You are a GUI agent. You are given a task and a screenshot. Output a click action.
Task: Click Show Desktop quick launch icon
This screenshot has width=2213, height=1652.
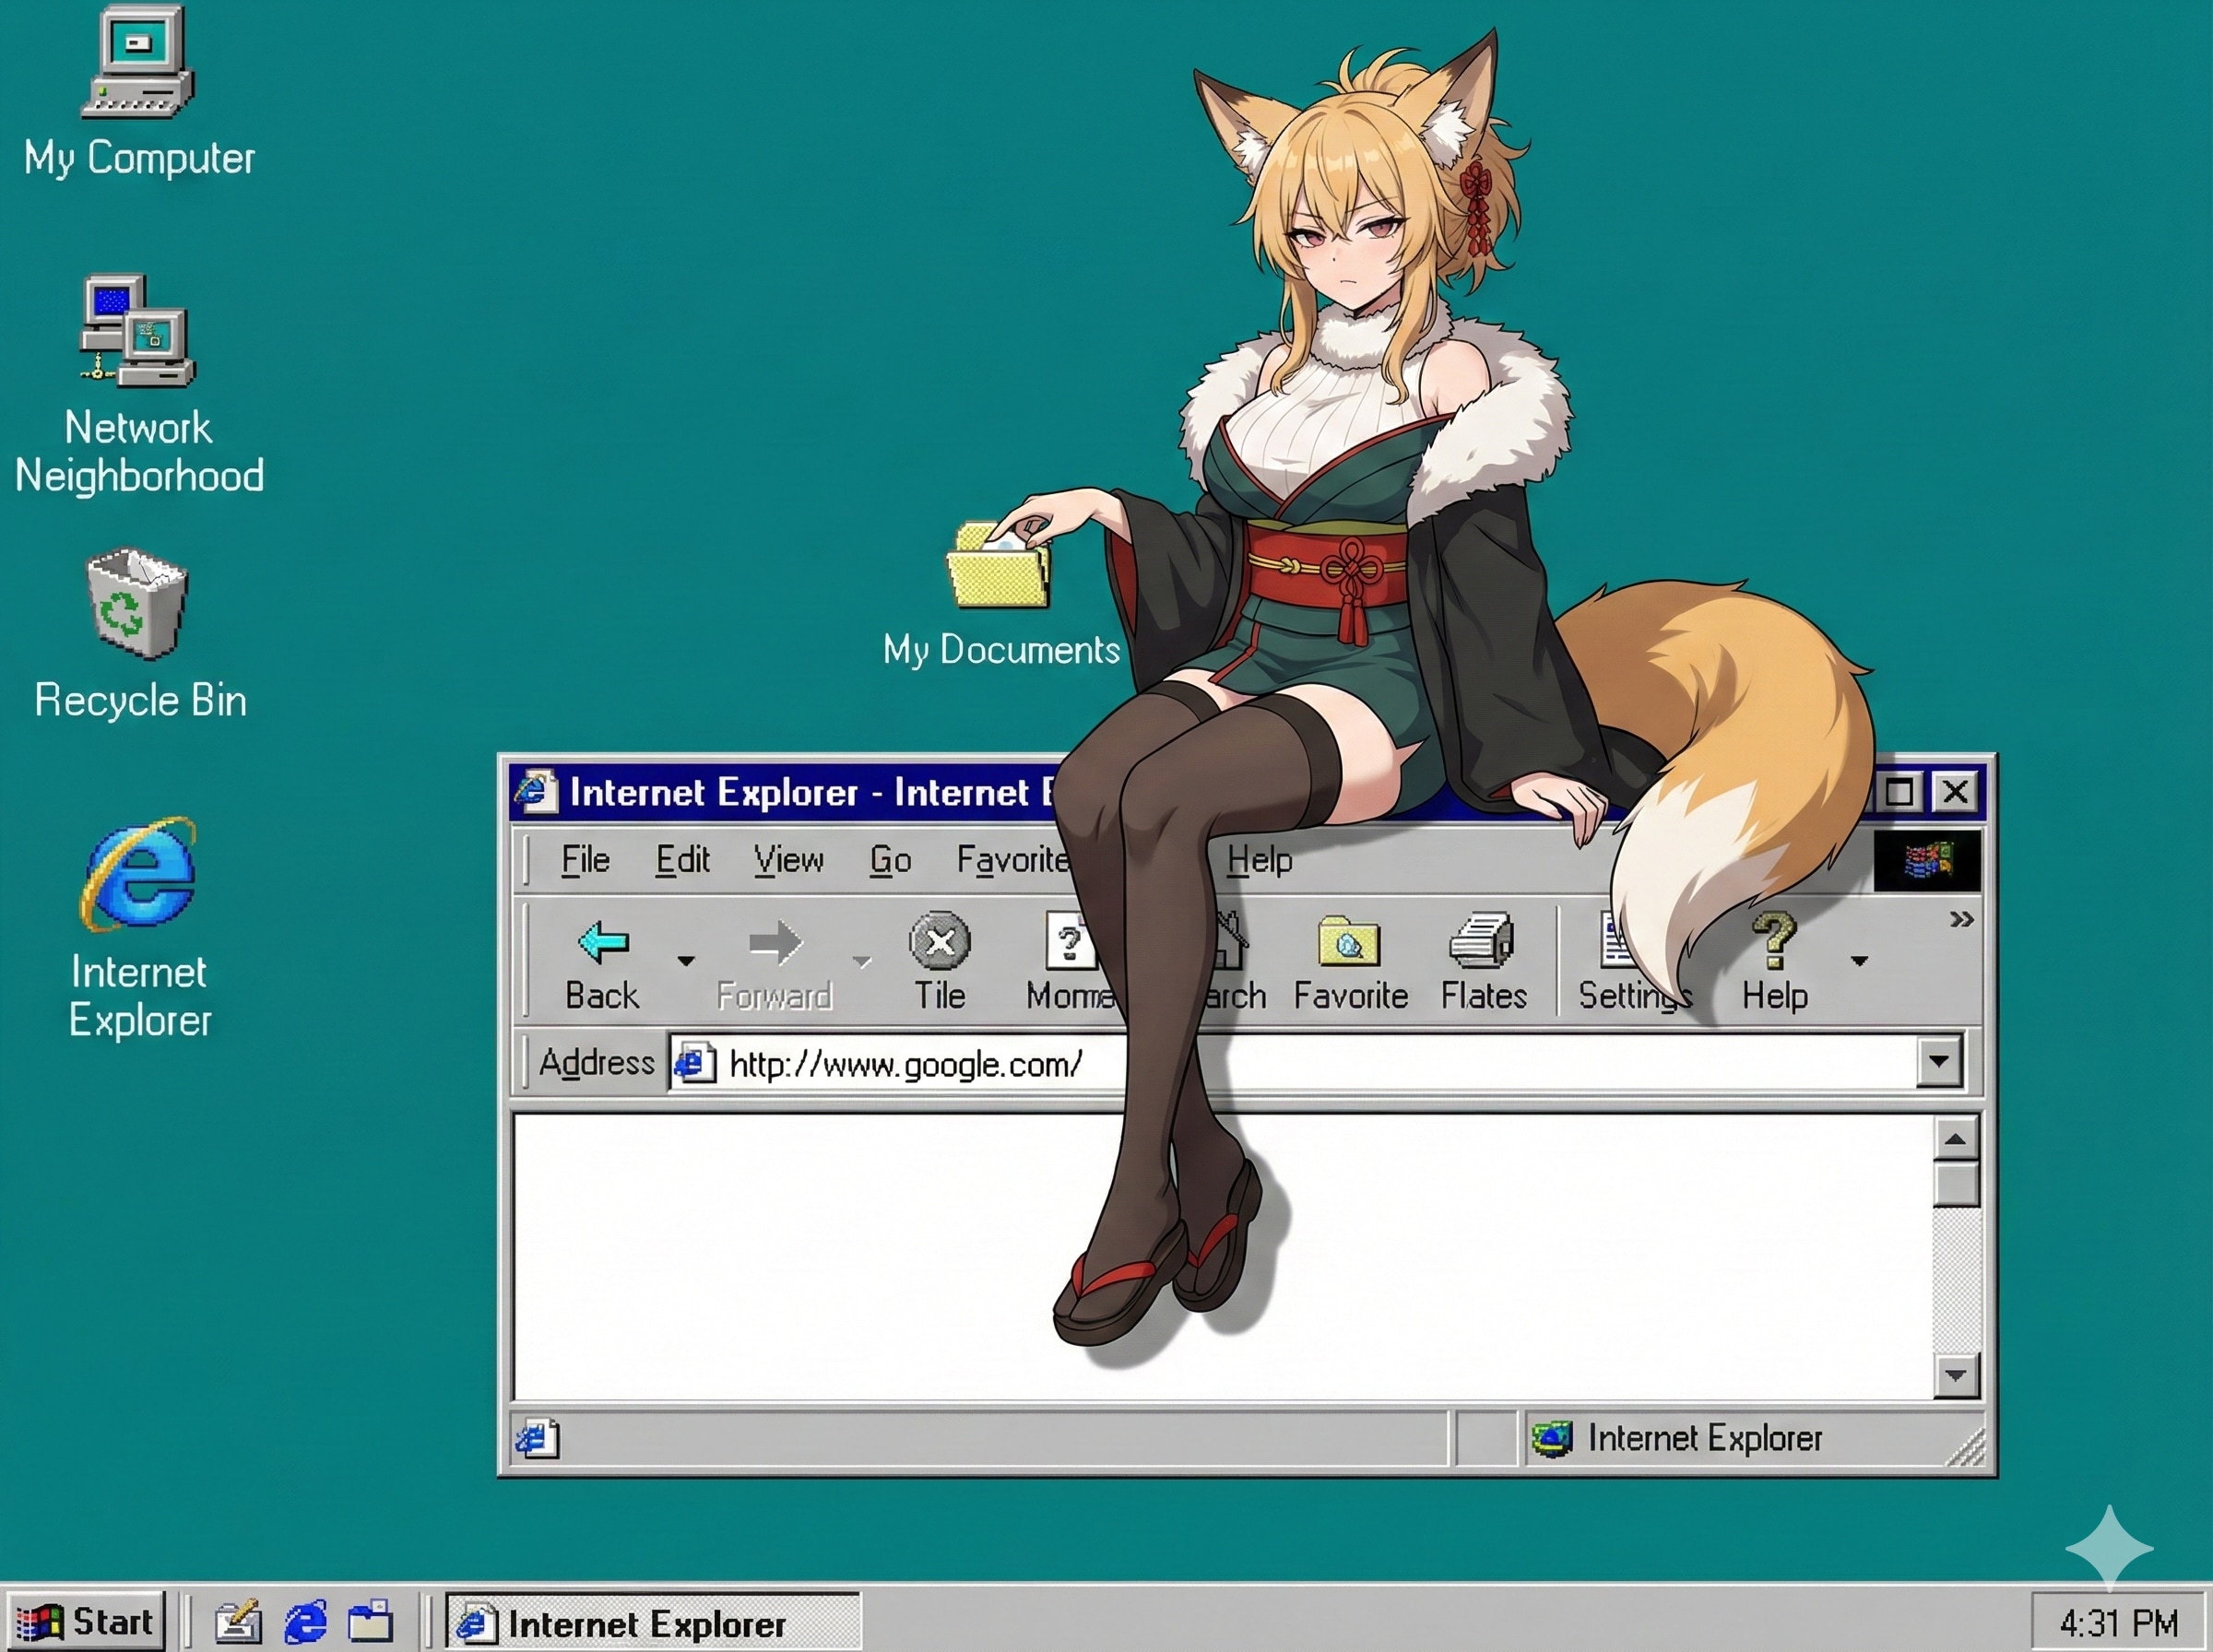238,1621
